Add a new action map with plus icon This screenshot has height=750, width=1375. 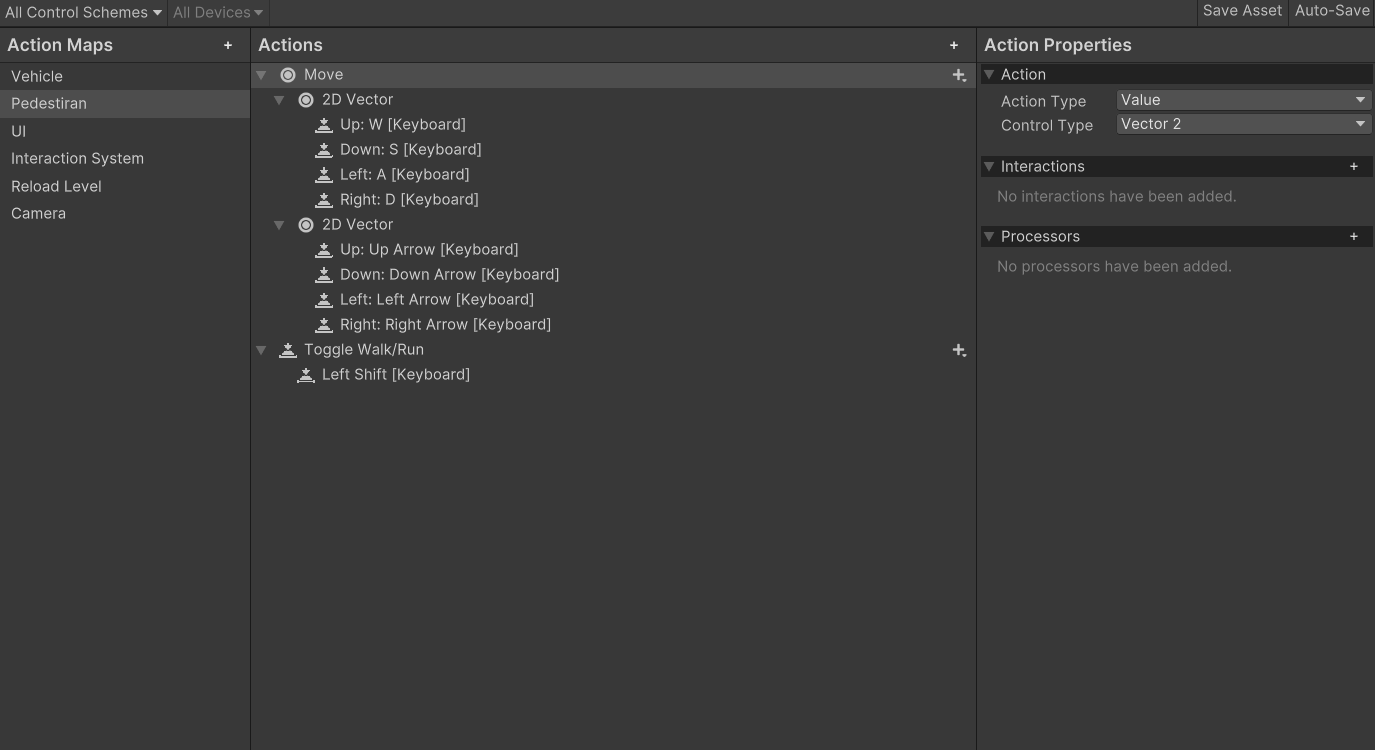point(228,45)
